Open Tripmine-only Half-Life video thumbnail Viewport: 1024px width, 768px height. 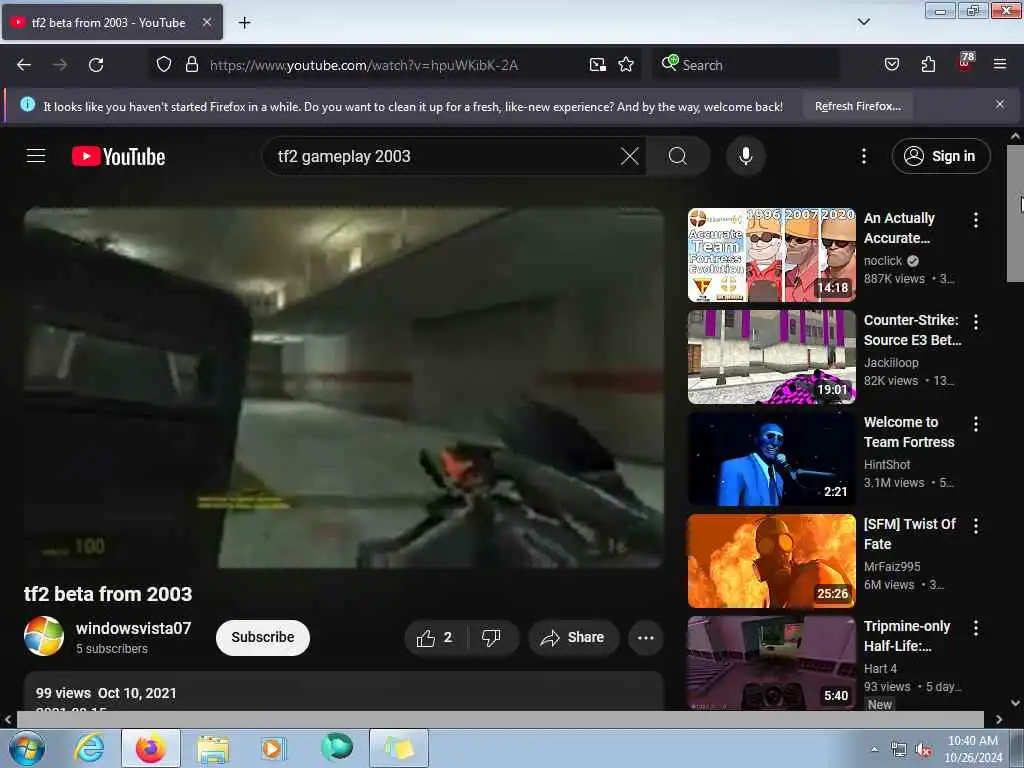[x=771, y=663]
